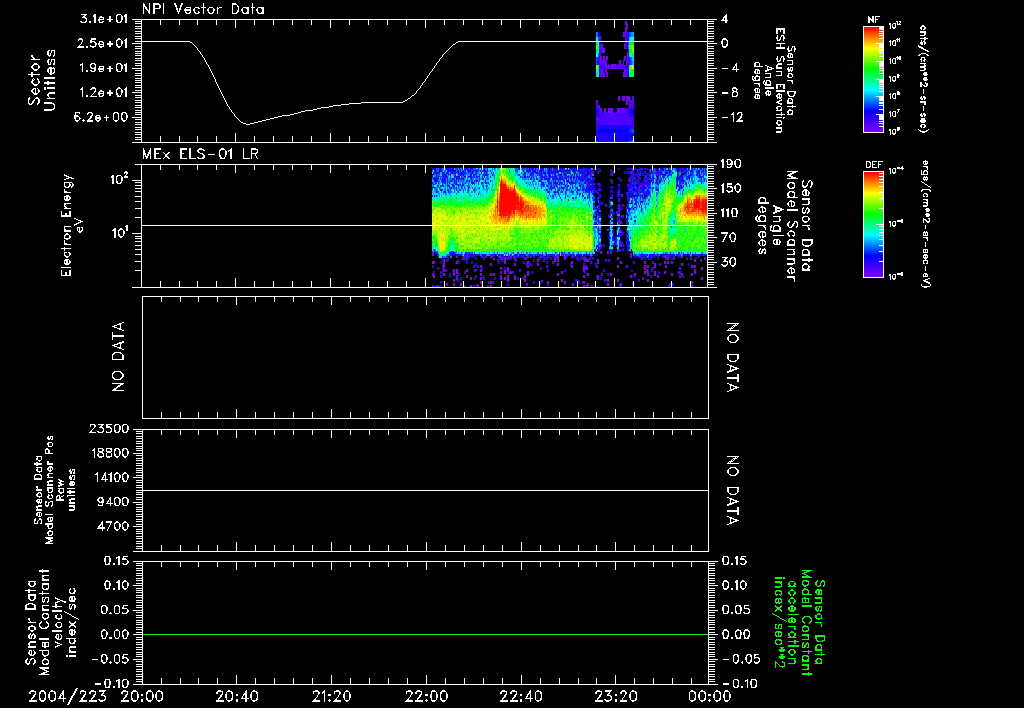This screenshot has width=1024, height=708.
Task: Click the '22:00' time axis label
Action: [426, 697]
